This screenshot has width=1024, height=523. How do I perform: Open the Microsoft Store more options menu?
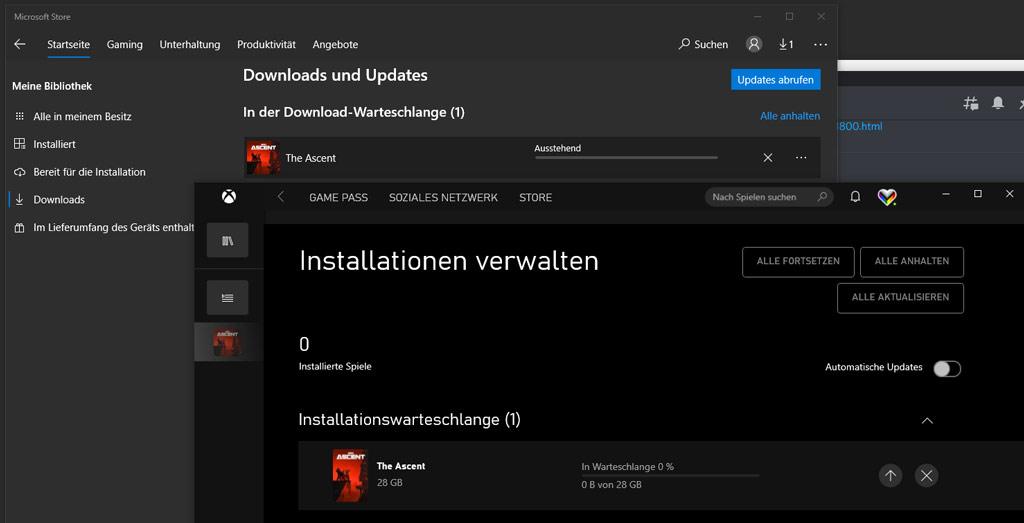[x=821, y=44]
